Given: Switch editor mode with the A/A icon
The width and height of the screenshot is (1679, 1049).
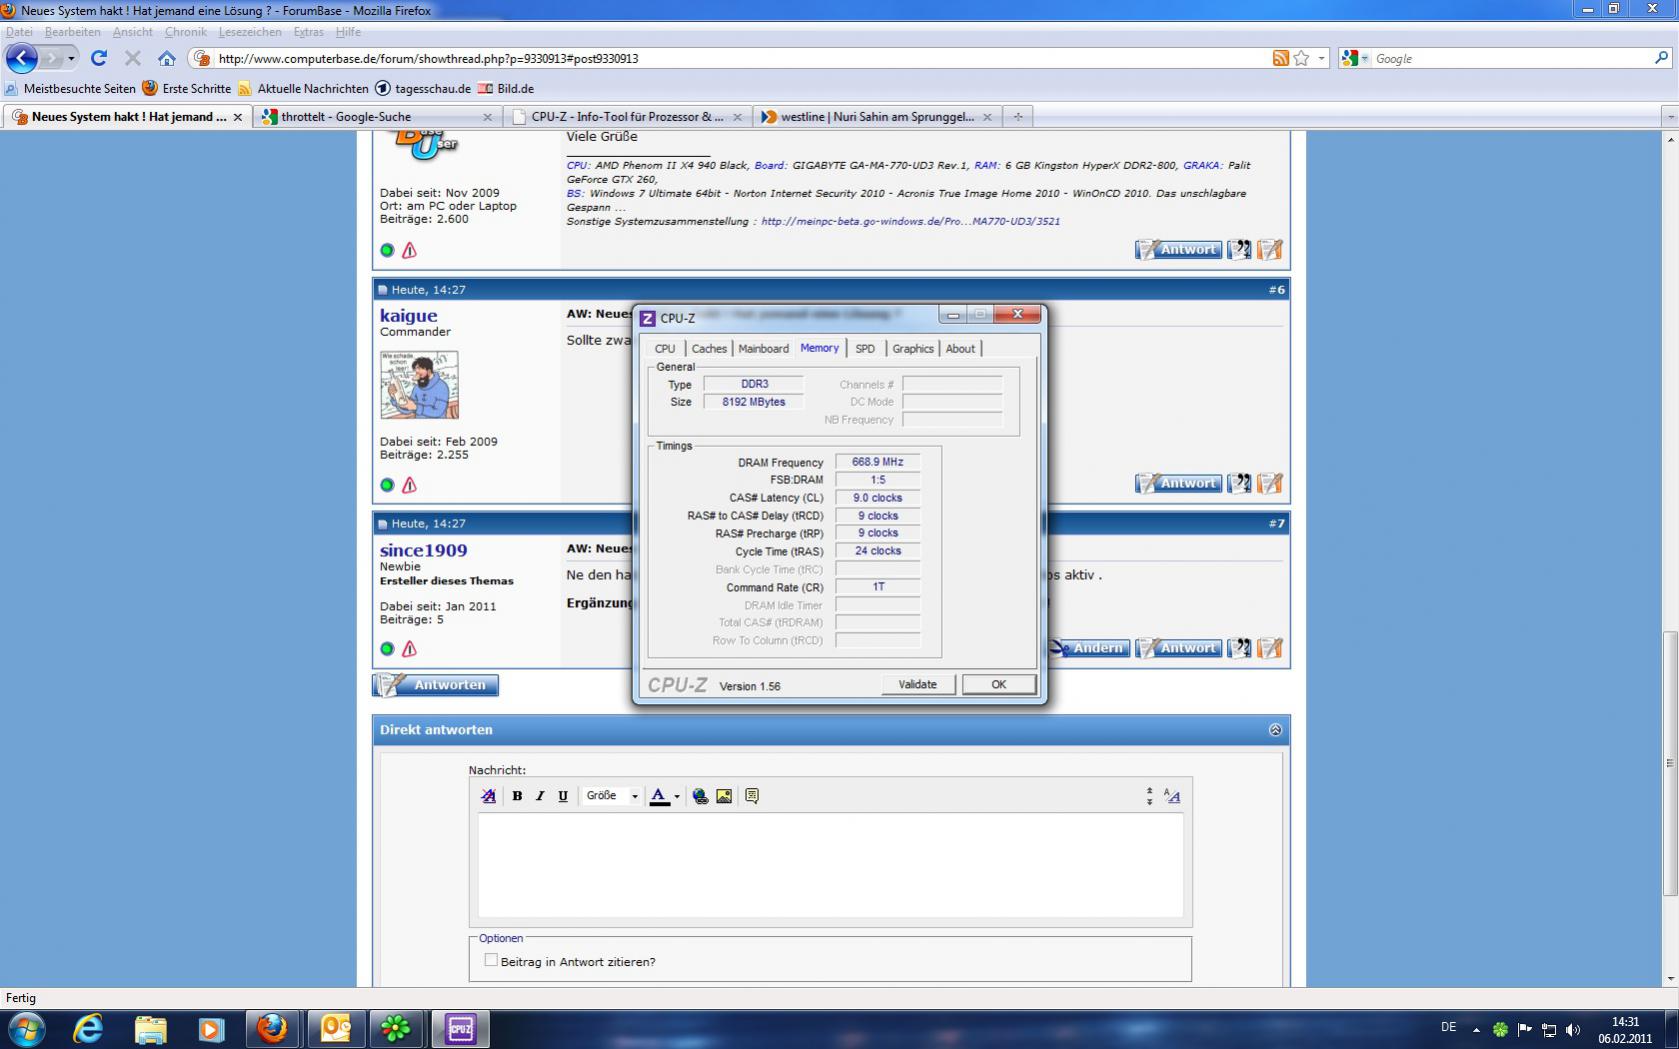Looking at the screenshot, I should (1172, 796).
